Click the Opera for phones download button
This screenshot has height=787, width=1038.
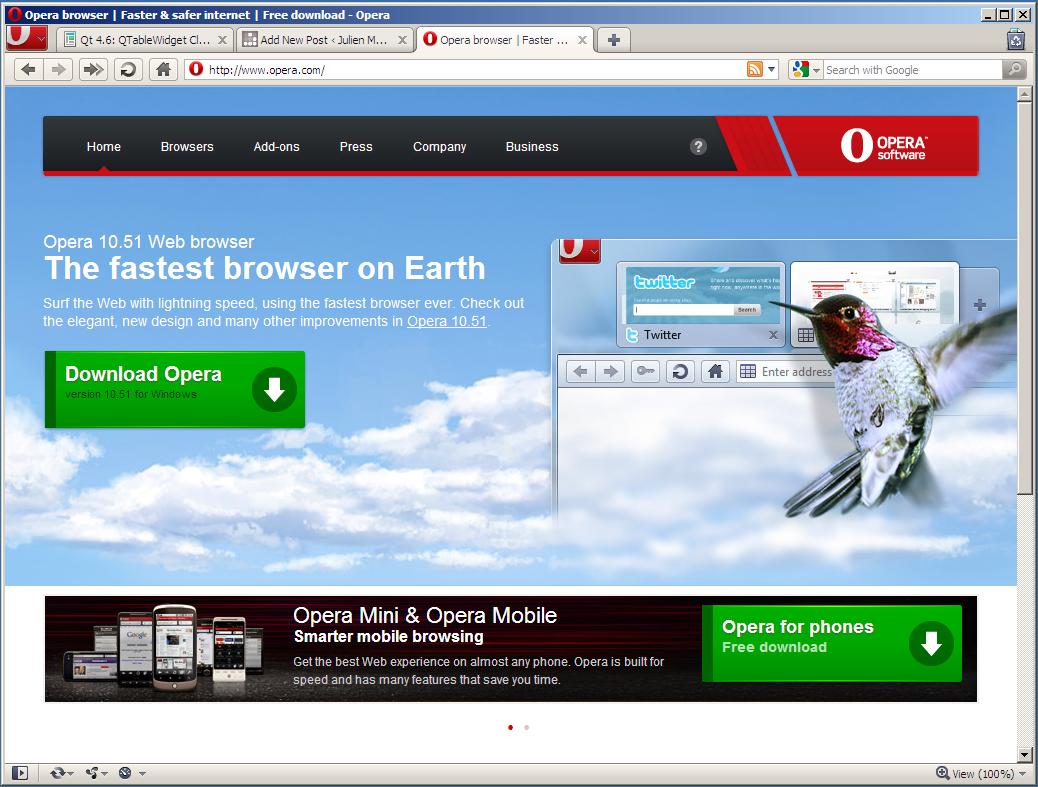click(832, 643)
